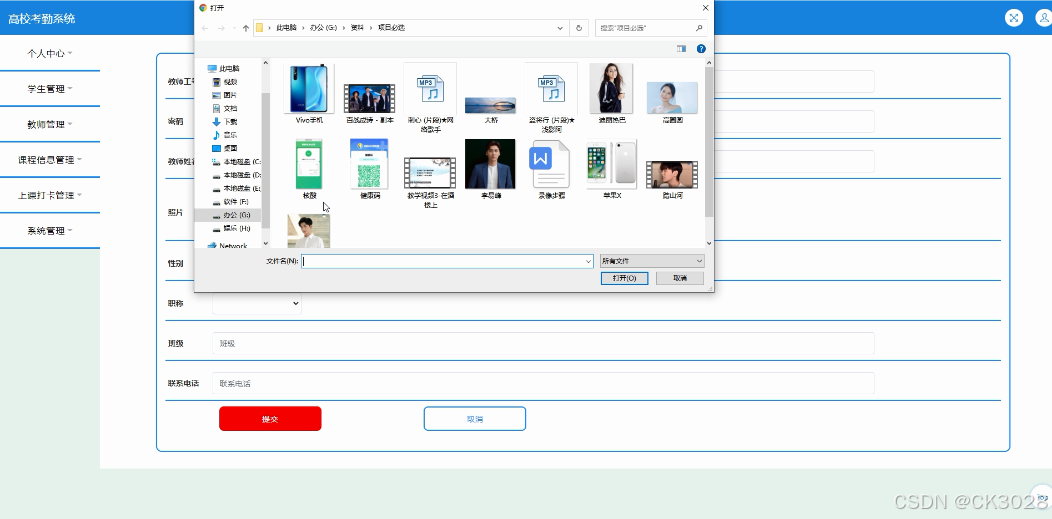Image resolution: width=1052 pixels, height=519 pixels.
Task: Open 音乐 folder in navigation pane
Action: 225,135
